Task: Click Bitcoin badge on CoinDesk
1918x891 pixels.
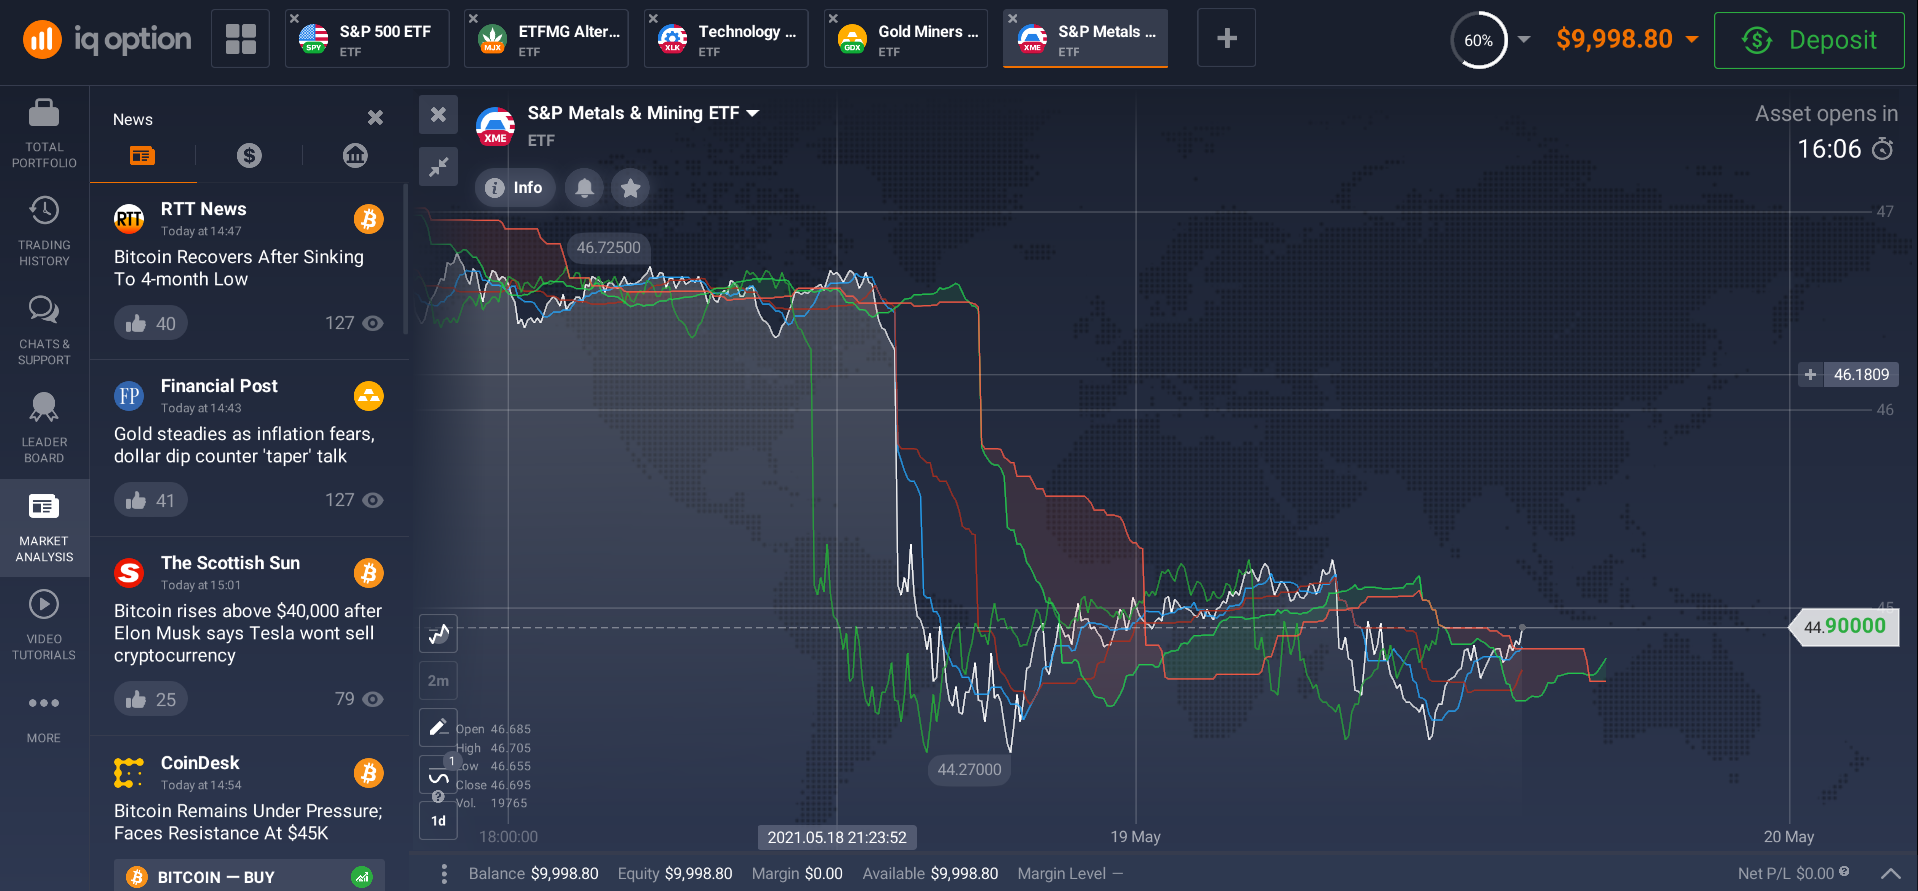Action: [x=369, y=773]
